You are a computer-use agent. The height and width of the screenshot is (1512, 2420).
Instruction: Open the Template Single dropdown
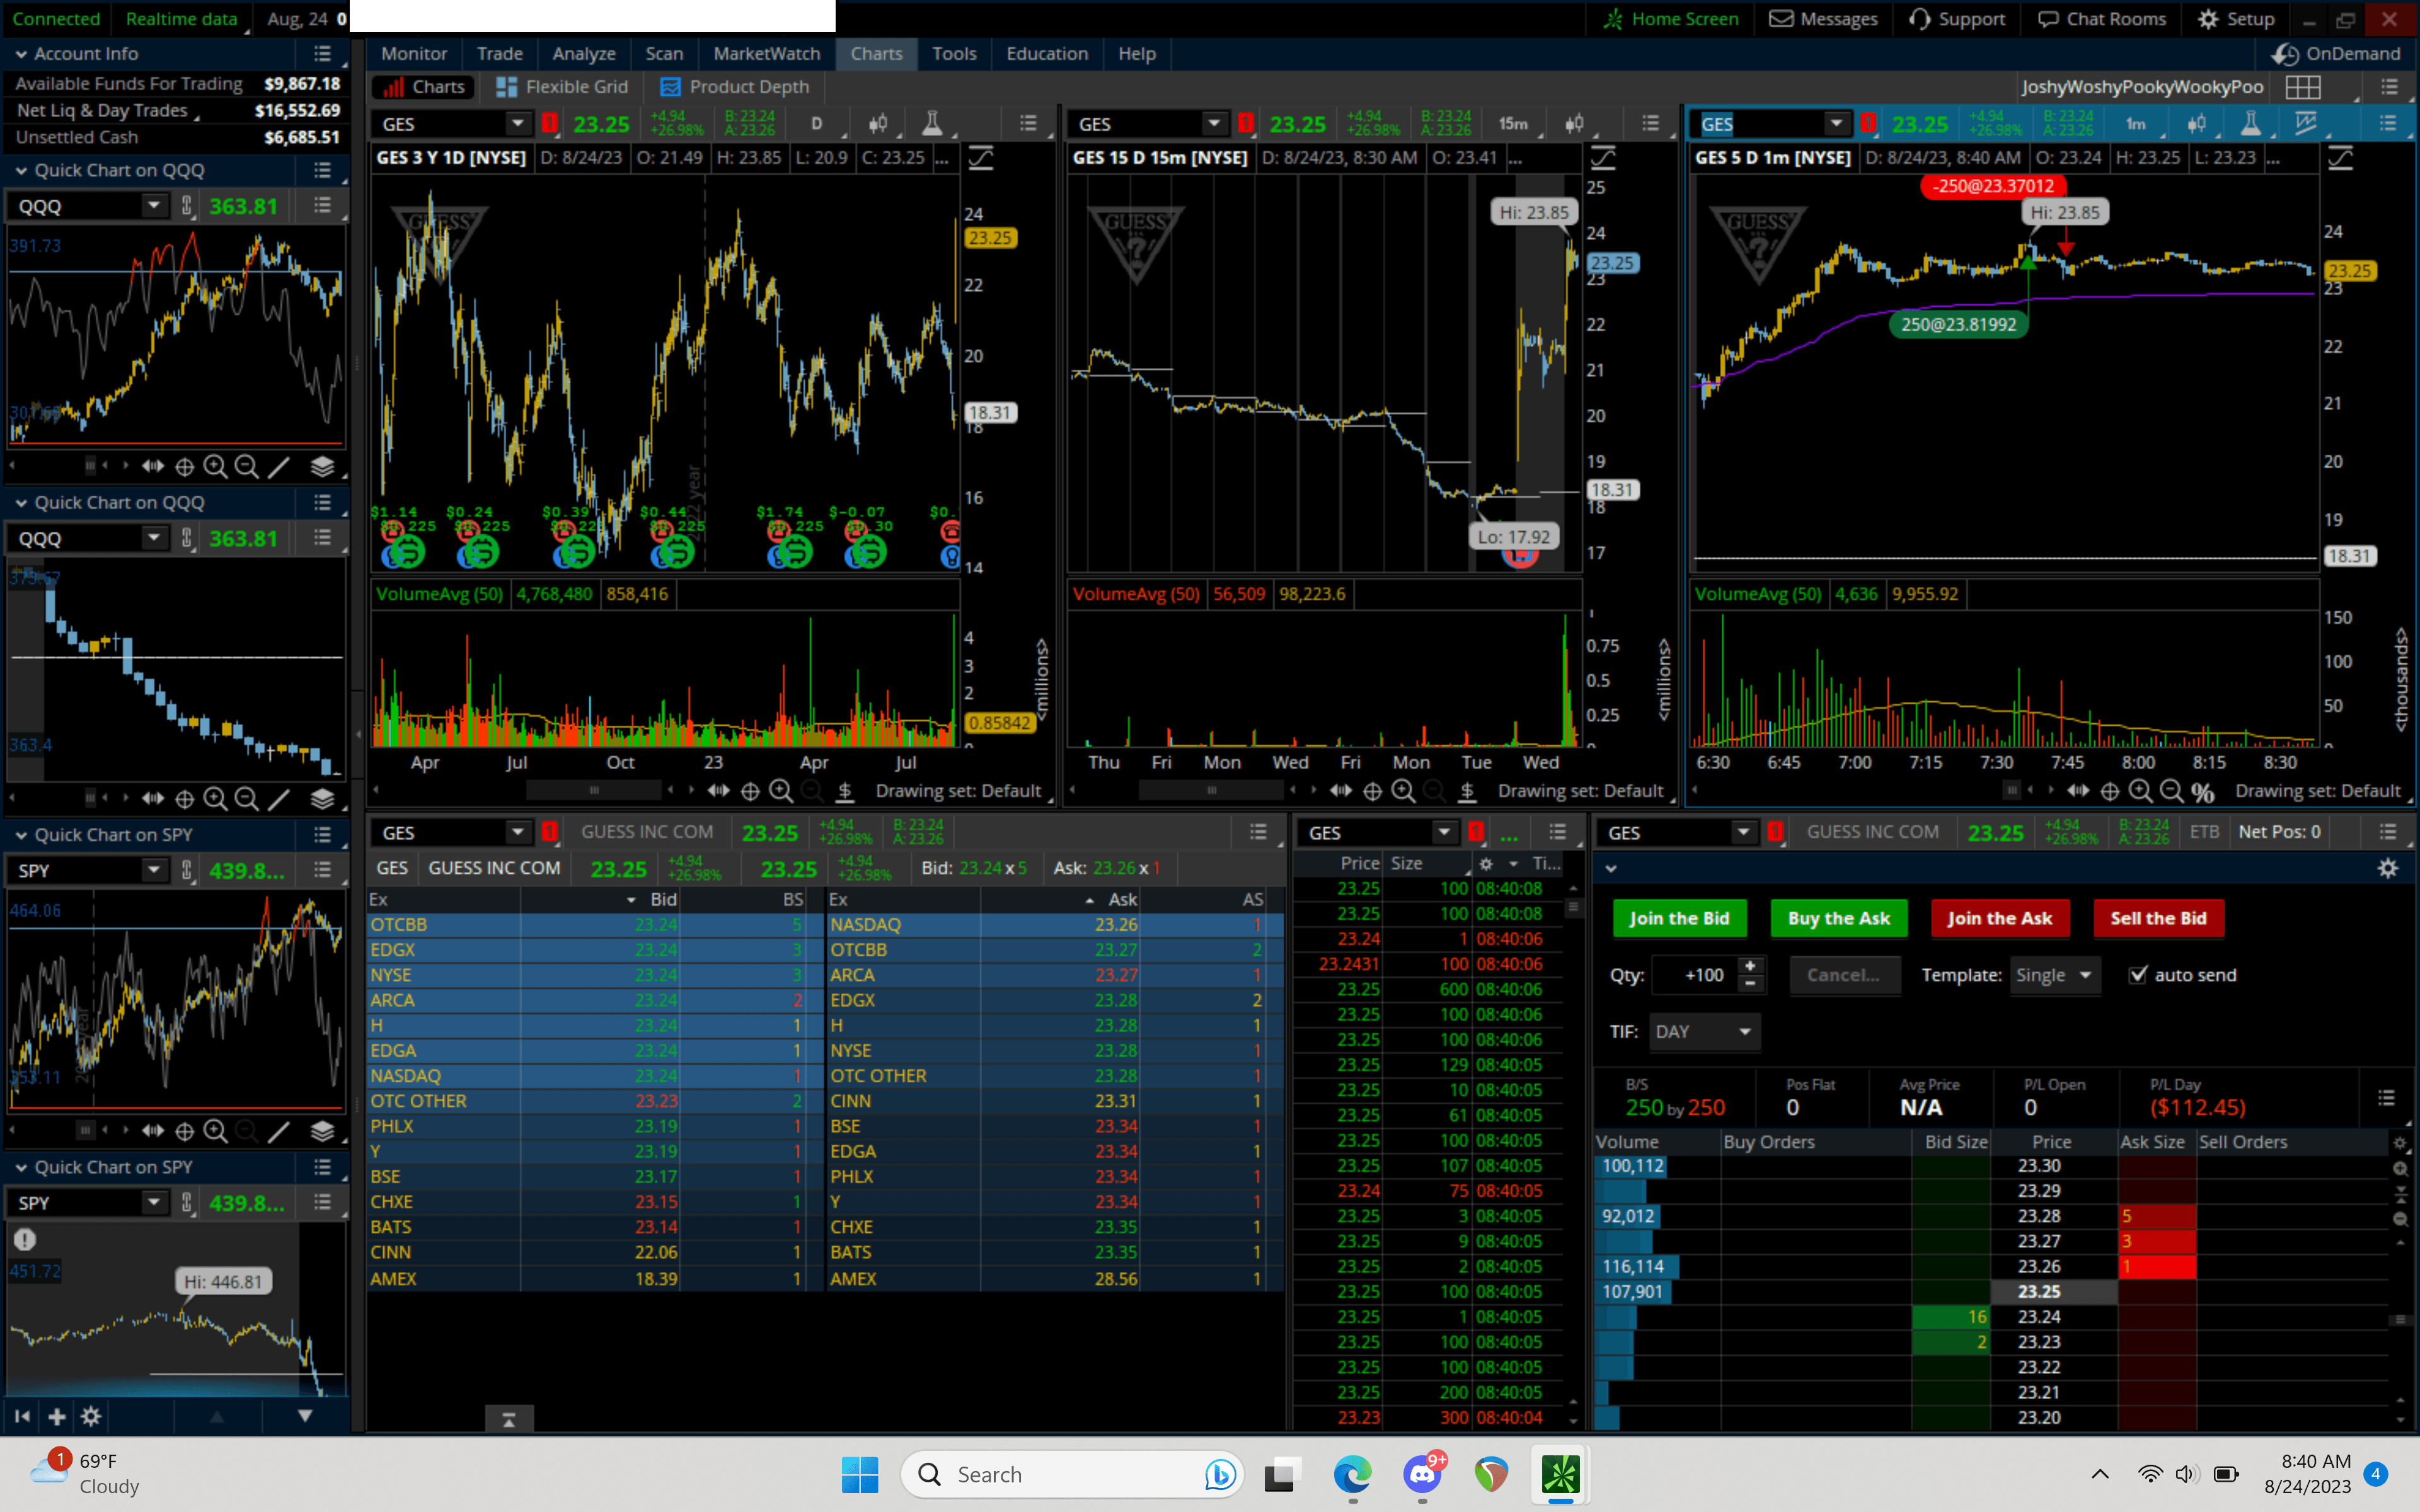(x=2054, y=975)
